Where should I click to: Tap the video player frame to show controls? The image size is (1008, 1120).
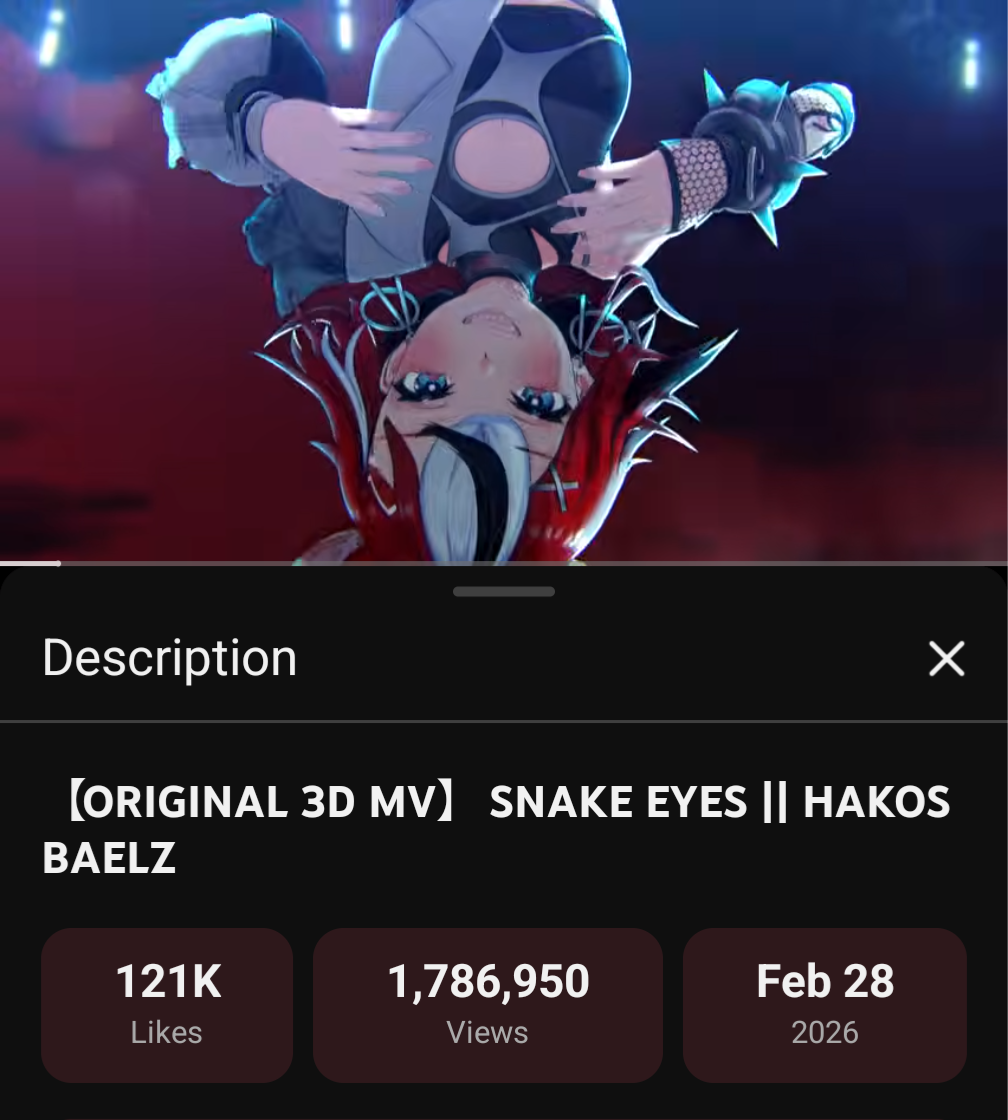click(x=504, y=281)
